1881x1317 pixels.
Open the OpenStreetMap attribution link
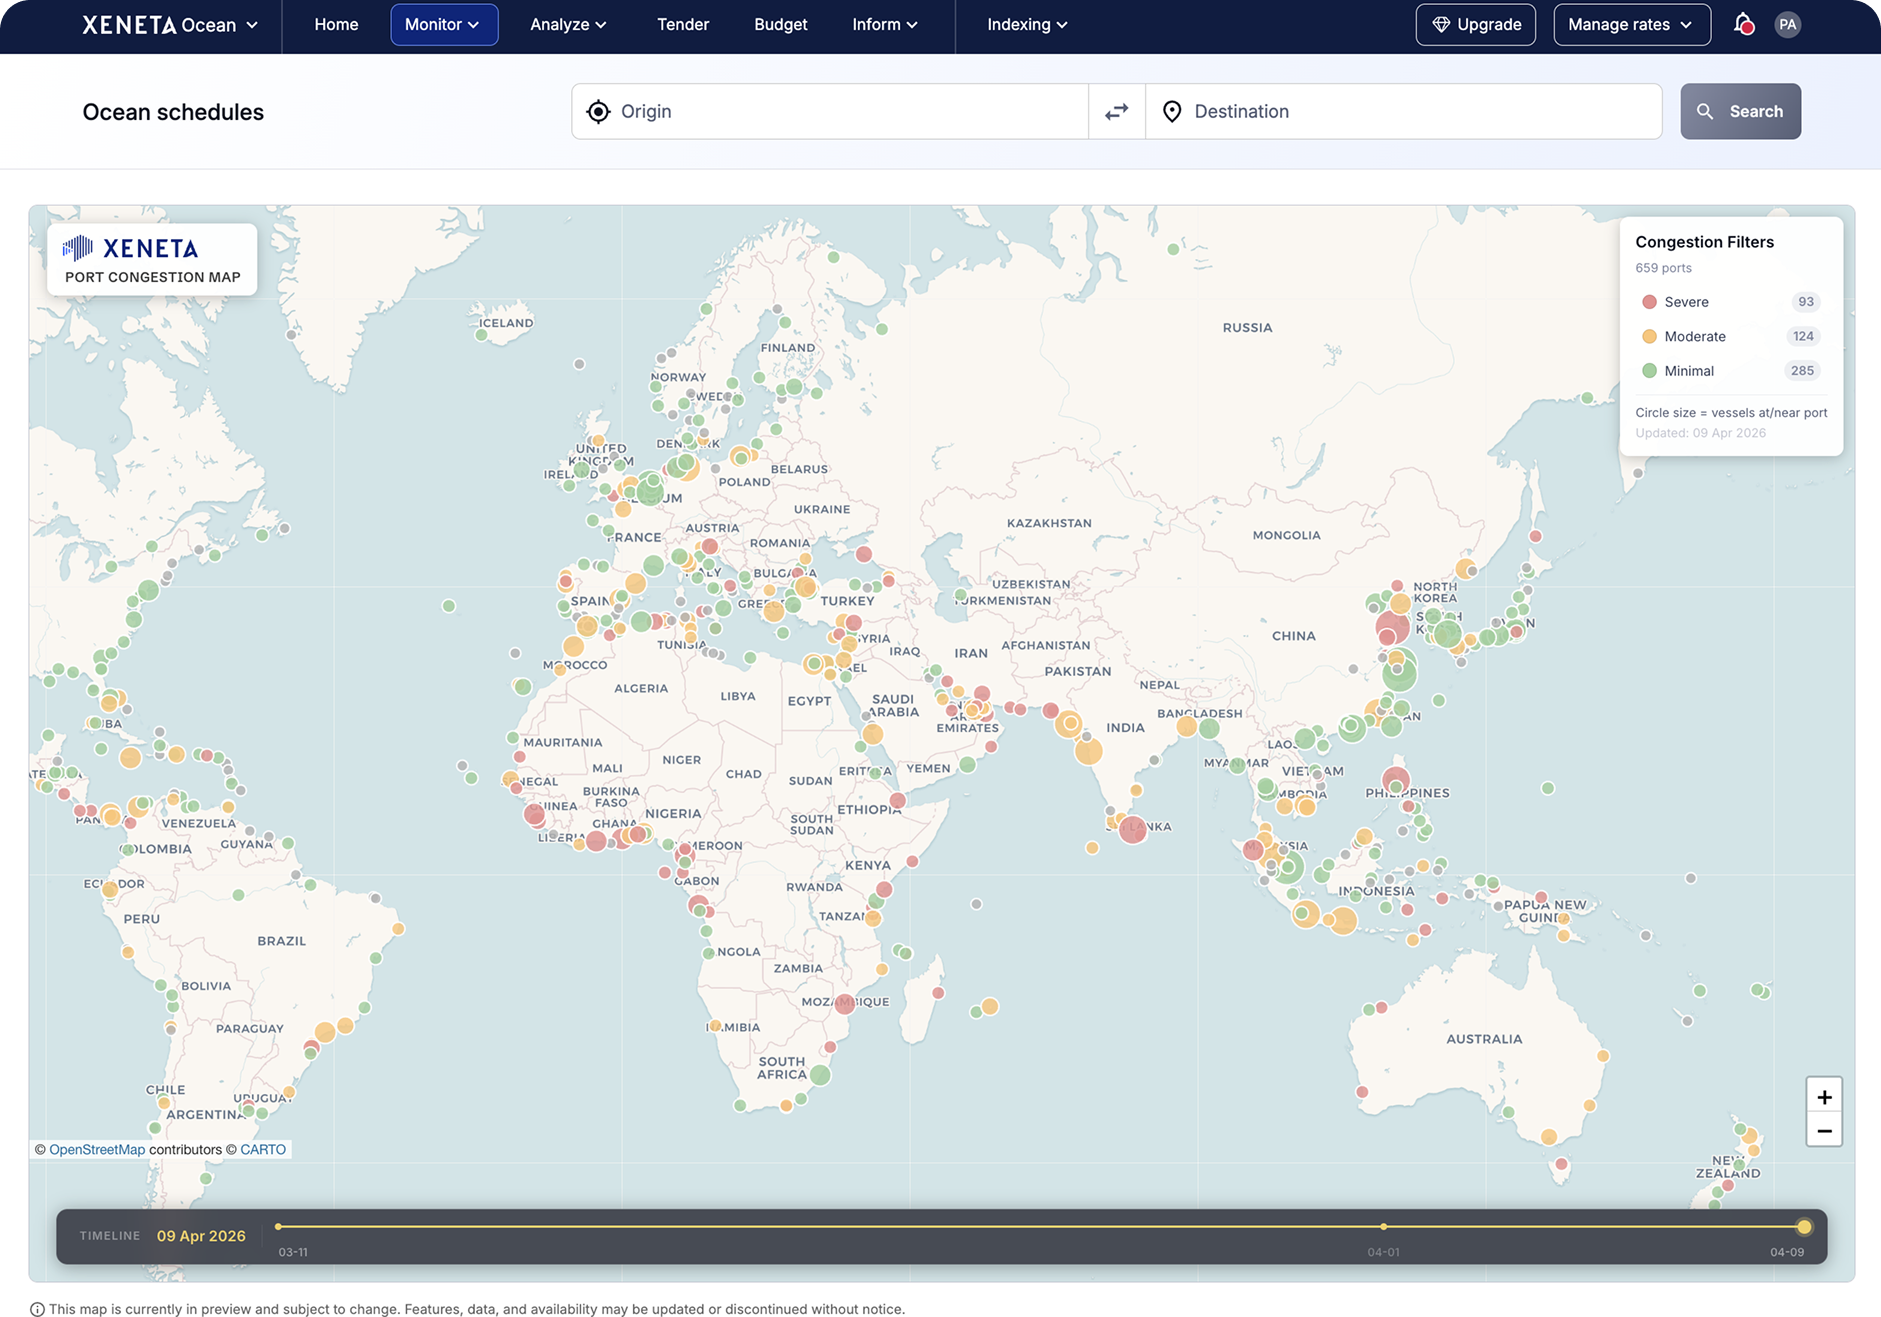coord(97,1150)
